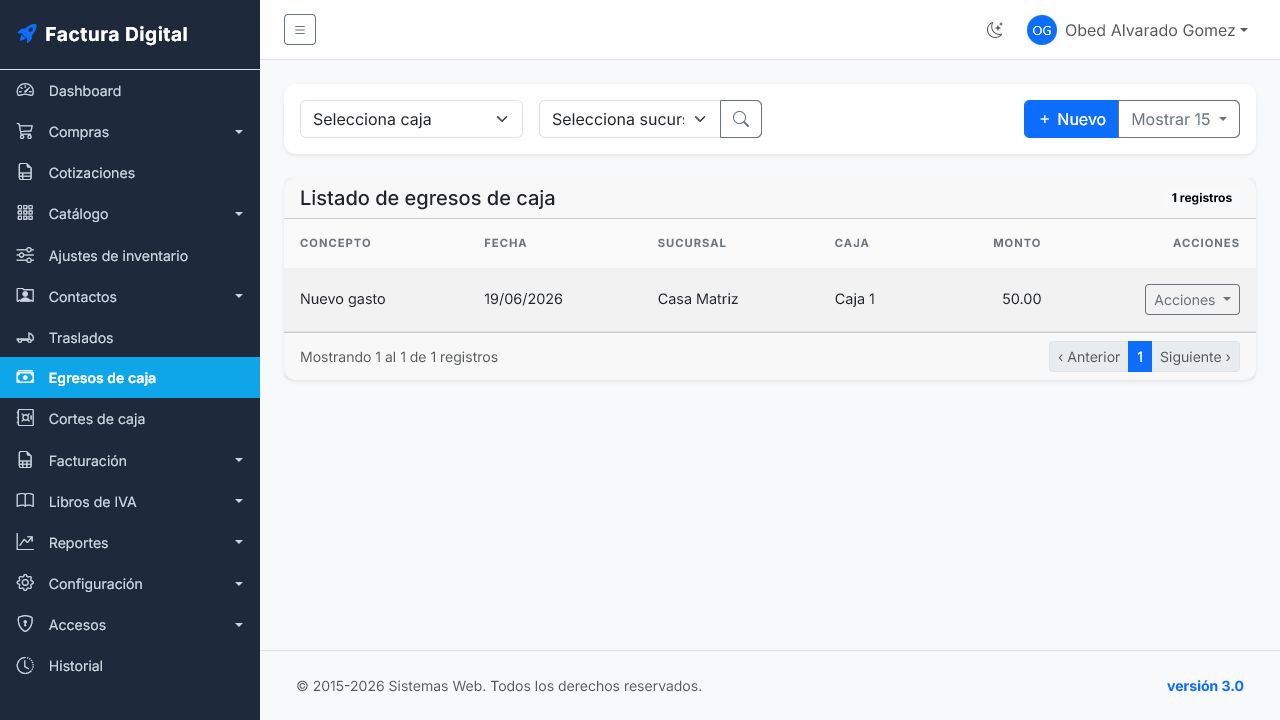Click the 1 registros badge

(1202, 198)
